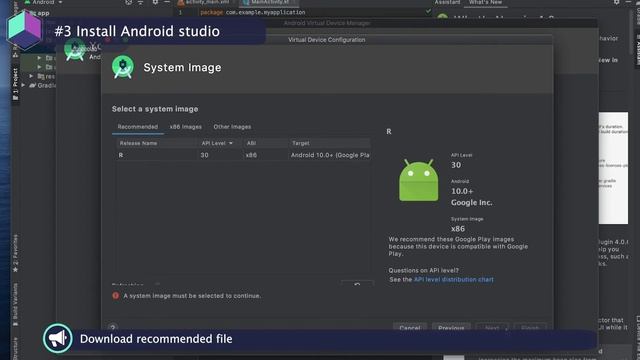Image resolution: width=640 pixels, height=360 pixels.
Task: Toggle API Level column sort arrow
Action: [x=231, y=143]
